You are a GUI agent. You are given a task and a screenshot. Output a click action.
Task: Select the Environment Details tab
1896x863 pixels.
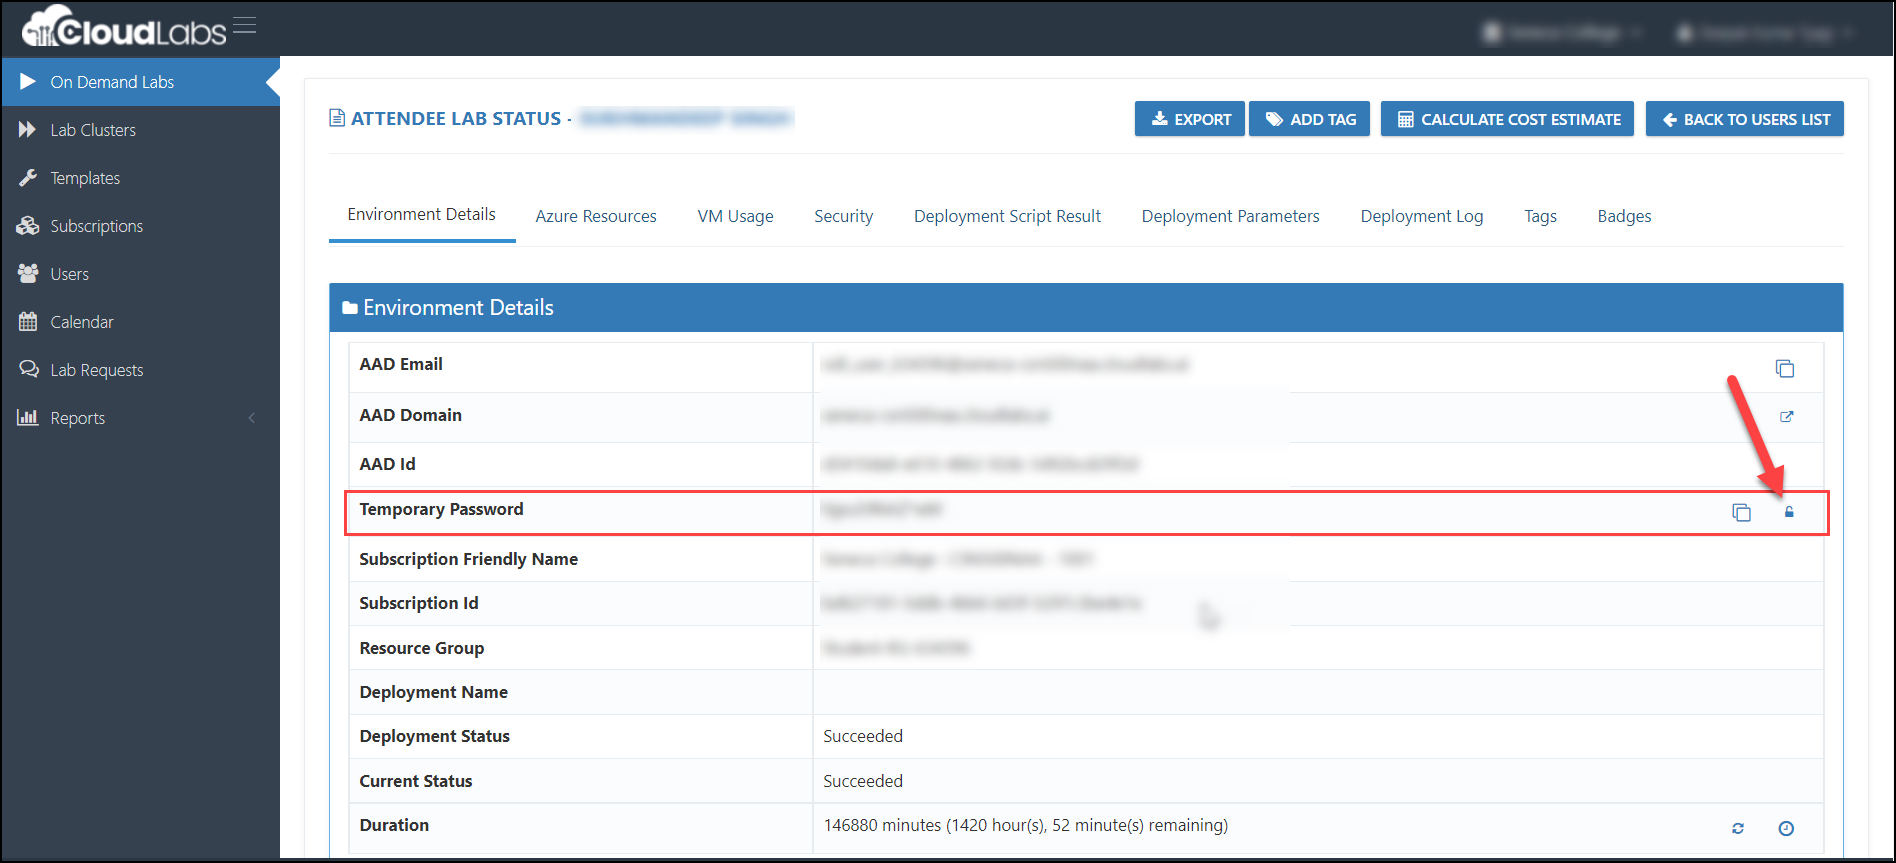coord(422,215)
